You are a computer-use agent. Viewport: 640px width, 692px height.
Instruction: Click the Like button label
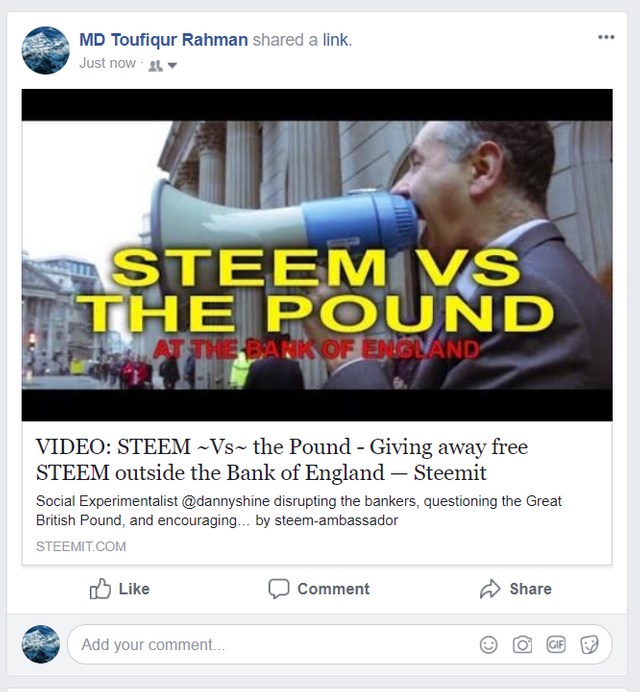pyautogui.click(x=134, y=589)
